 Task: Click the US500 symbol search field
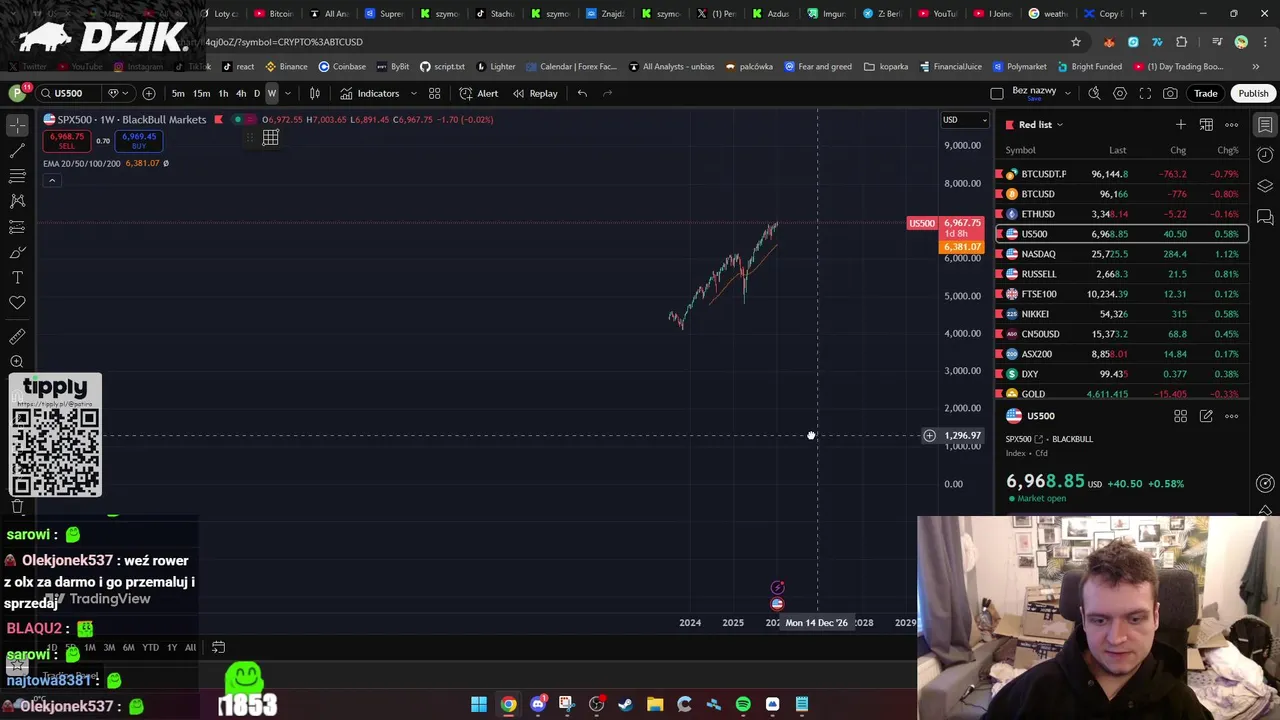[69, 93]
